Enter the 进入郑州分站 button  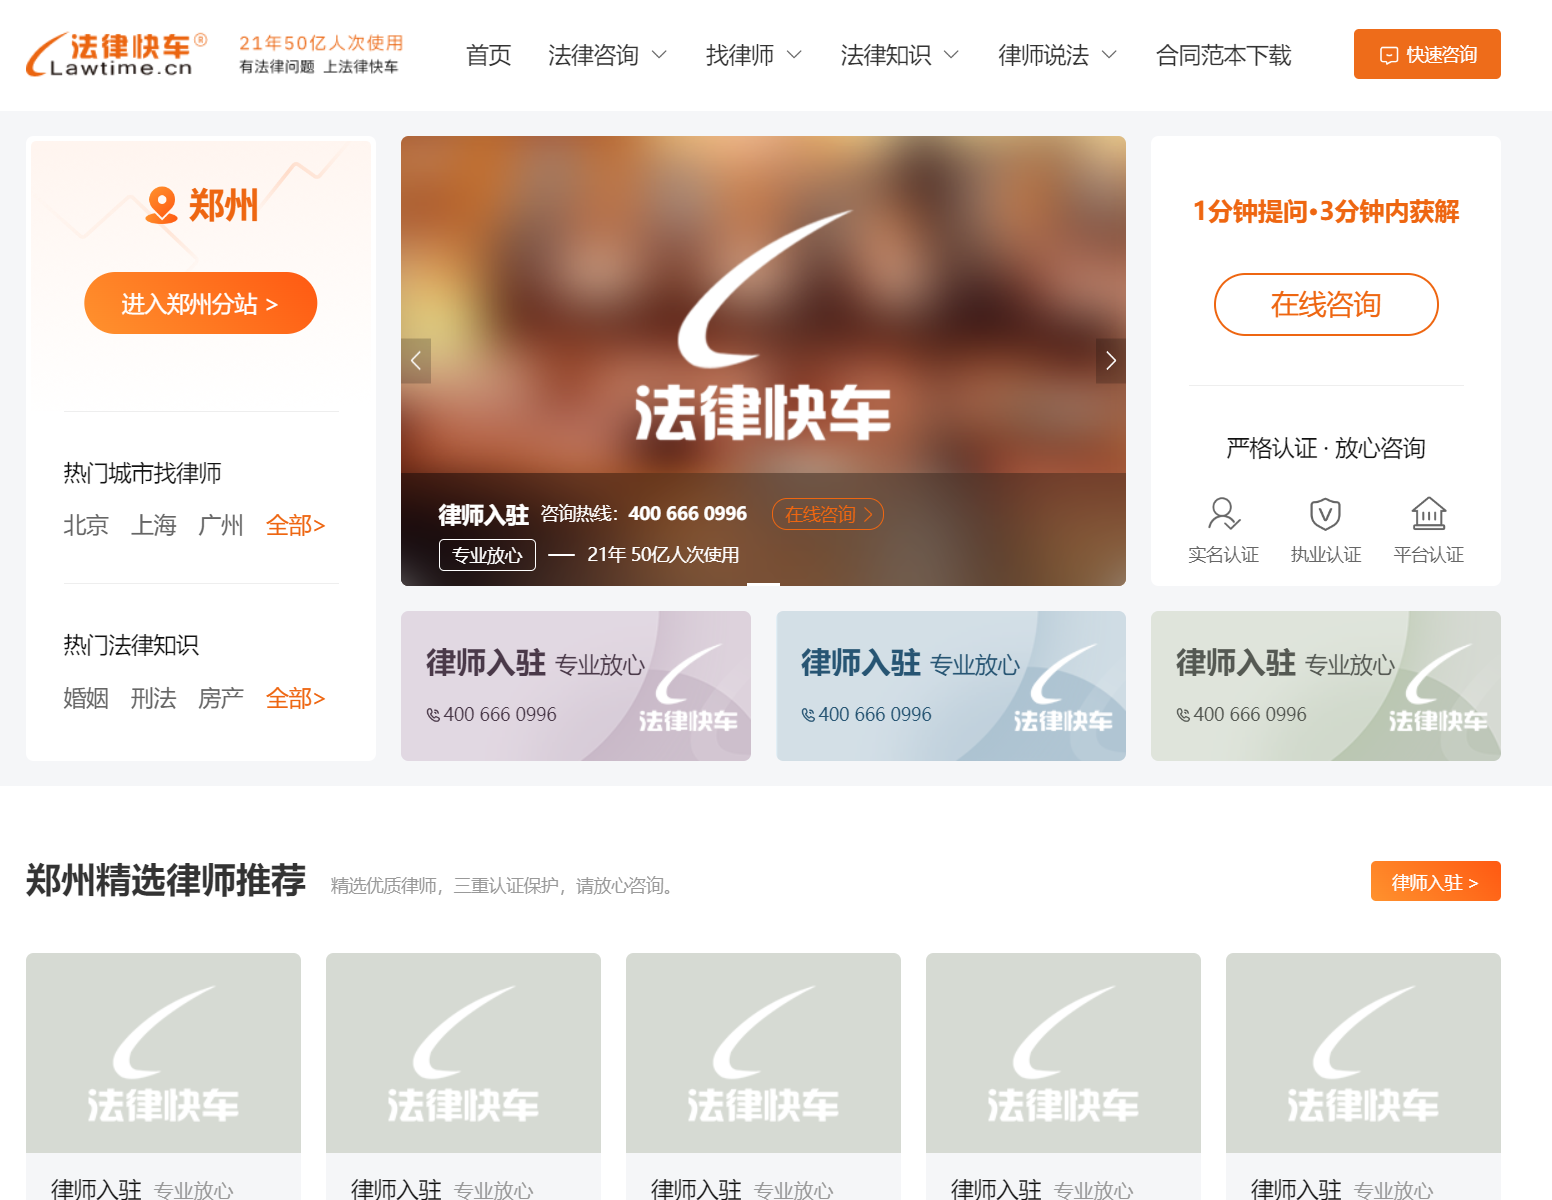click(200, 303)
